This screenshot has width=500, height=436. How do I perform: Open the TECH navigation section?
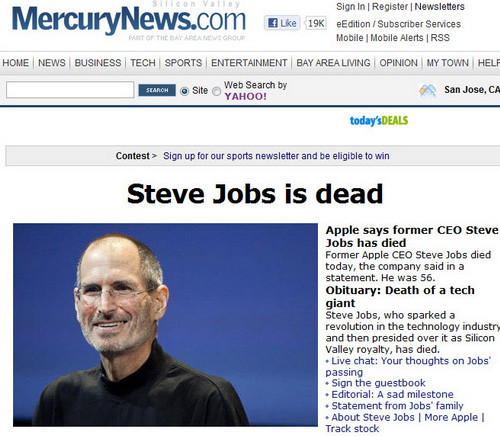coord(143,63)
